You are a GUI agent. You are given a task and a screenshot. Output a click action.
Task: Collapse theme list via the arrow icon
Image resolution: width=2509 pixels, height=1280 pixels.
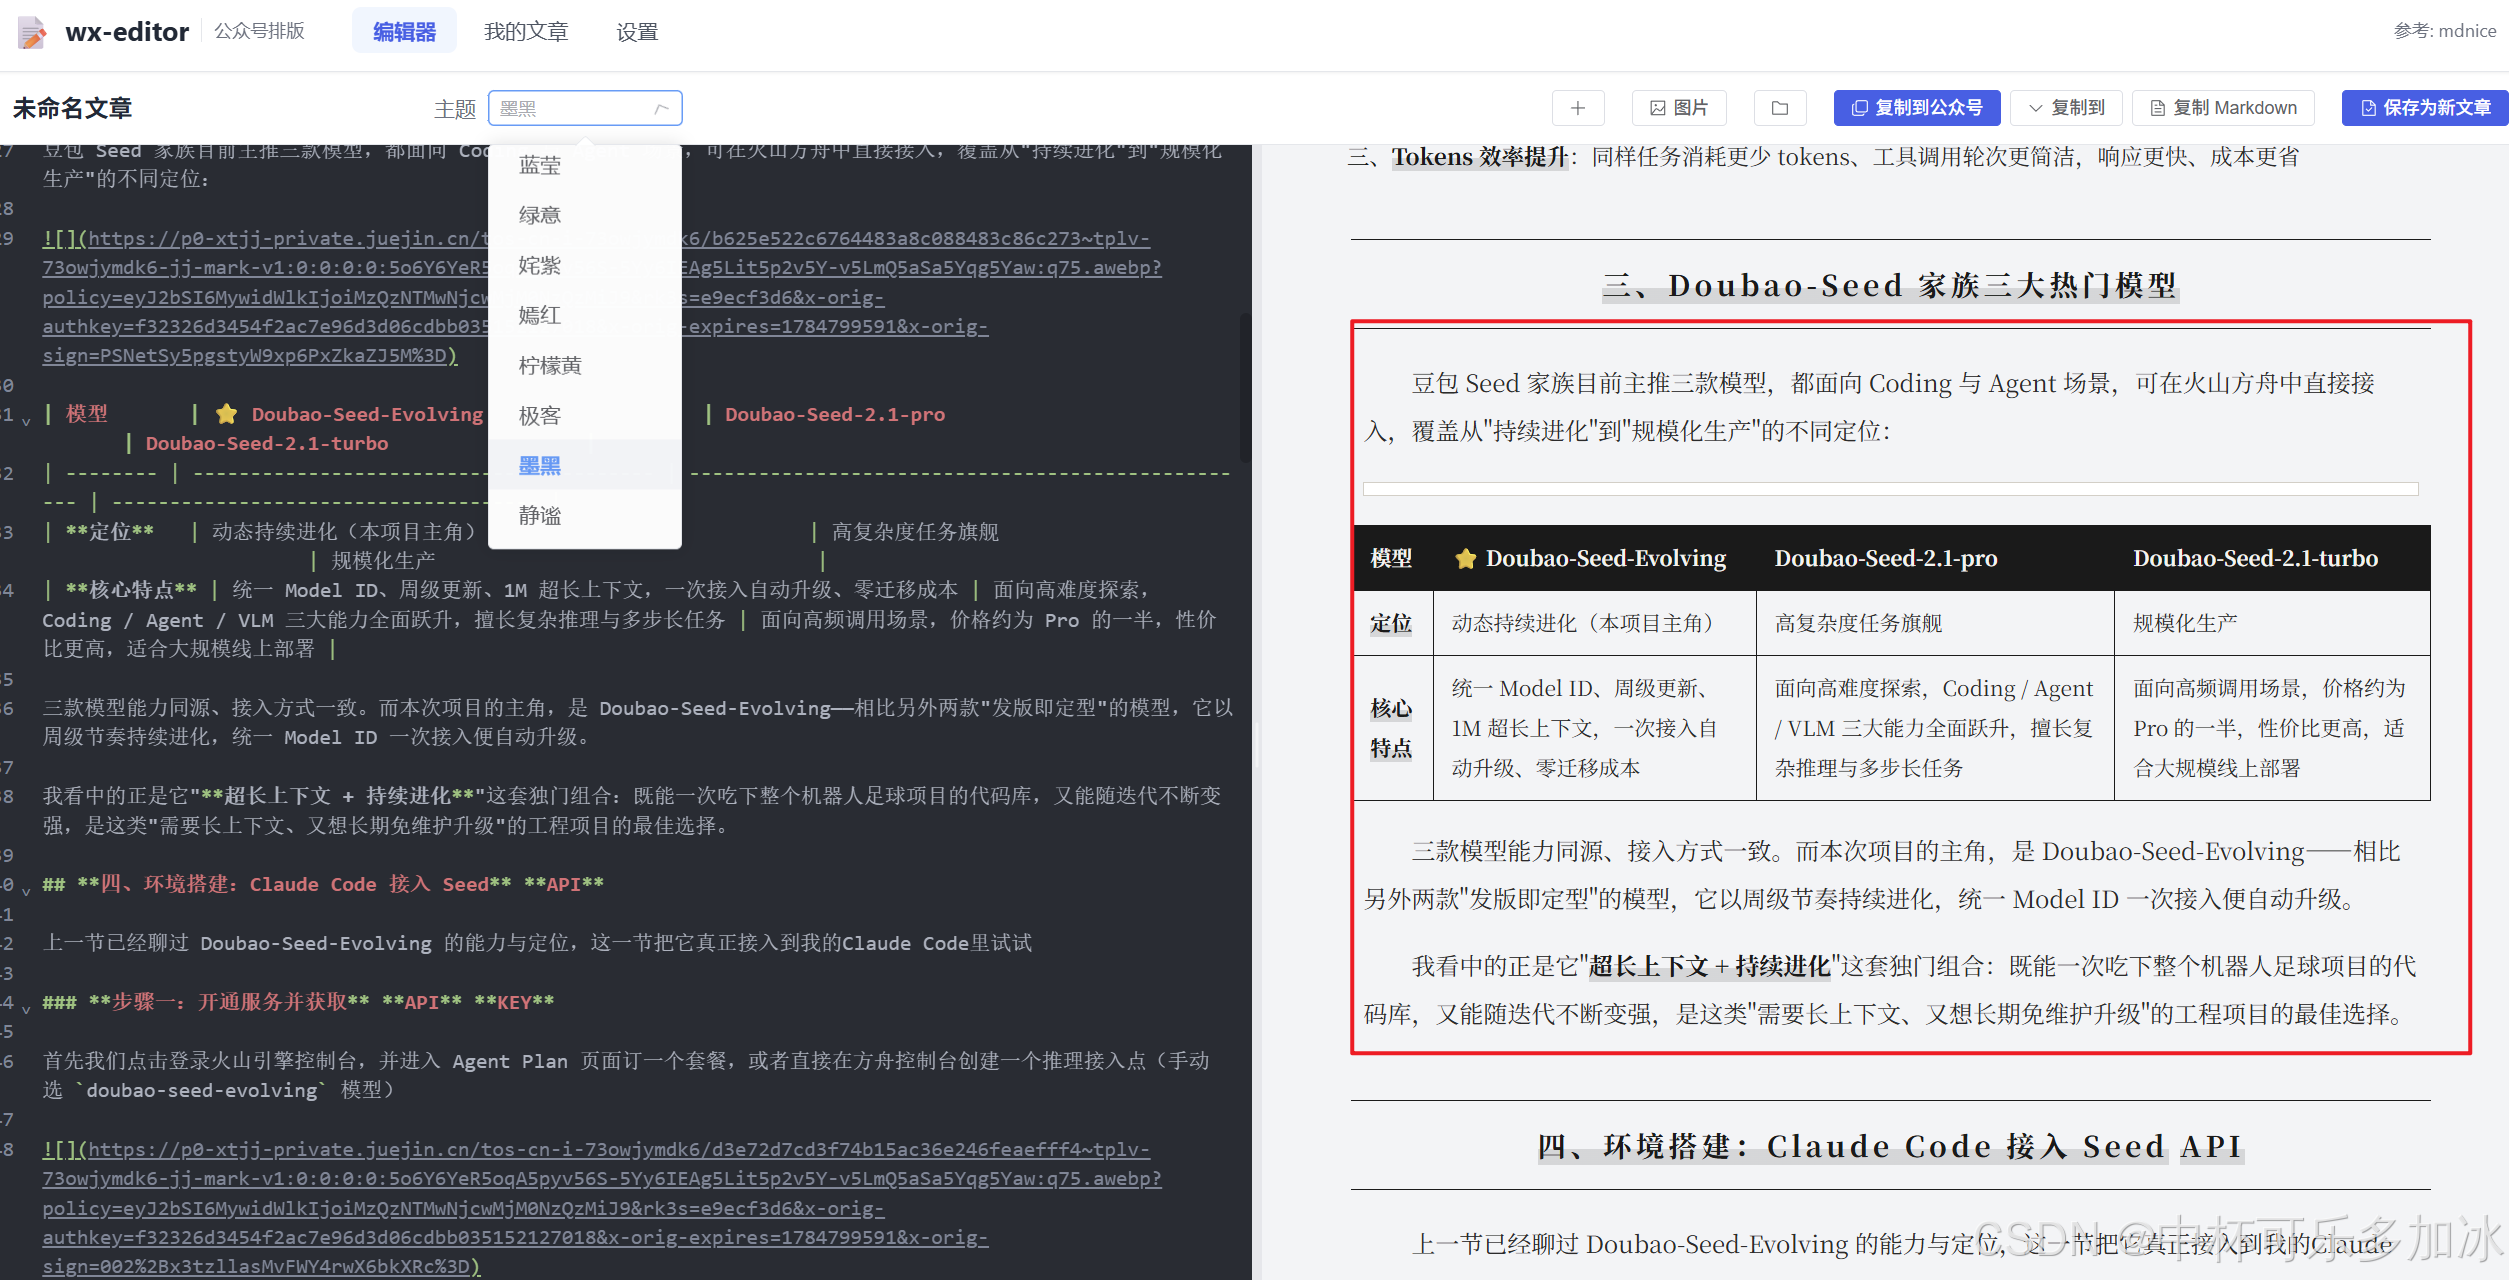(x=661, y=108)
